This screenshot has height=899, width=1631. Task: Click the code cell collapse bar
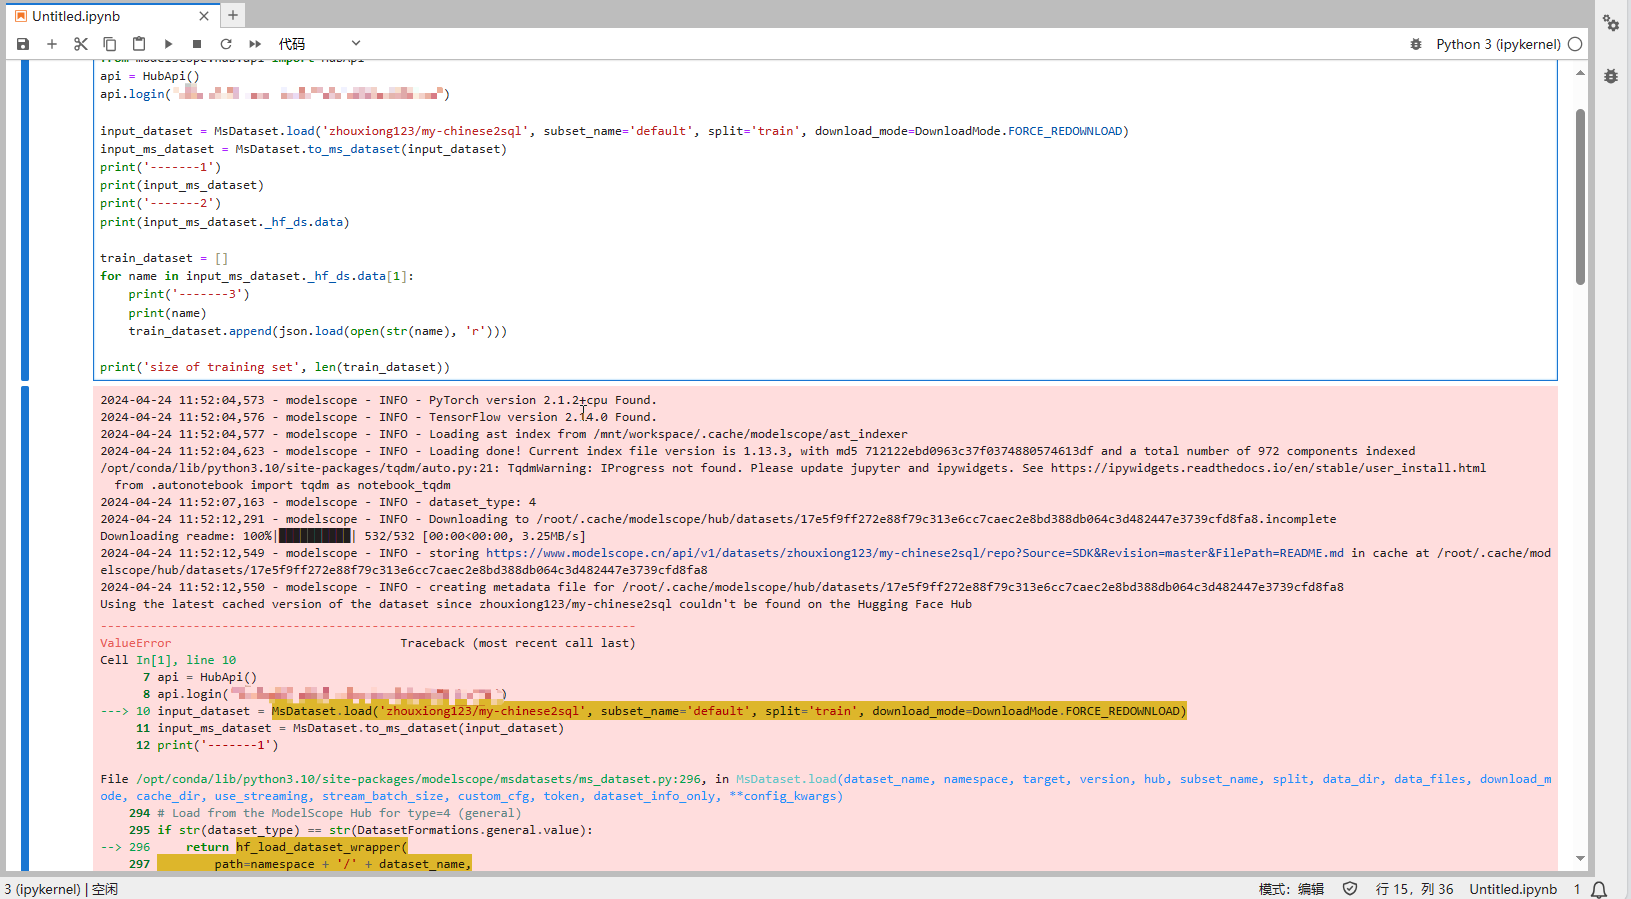[x=25, y=220]
